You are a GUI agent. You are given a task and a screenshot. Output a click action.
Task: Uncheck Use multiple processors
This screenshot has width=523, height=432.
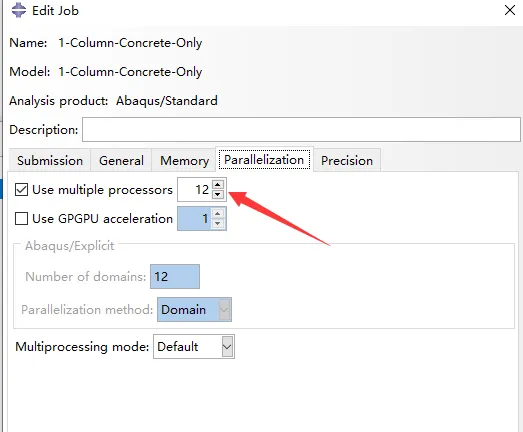click(21, 190)
